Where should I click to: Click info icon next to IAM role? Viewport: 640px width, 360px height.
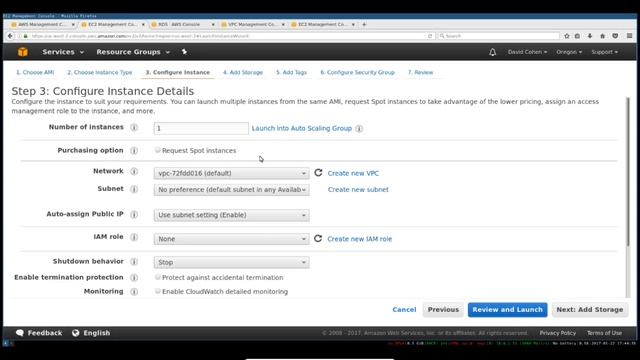click(x=134, y=237)
